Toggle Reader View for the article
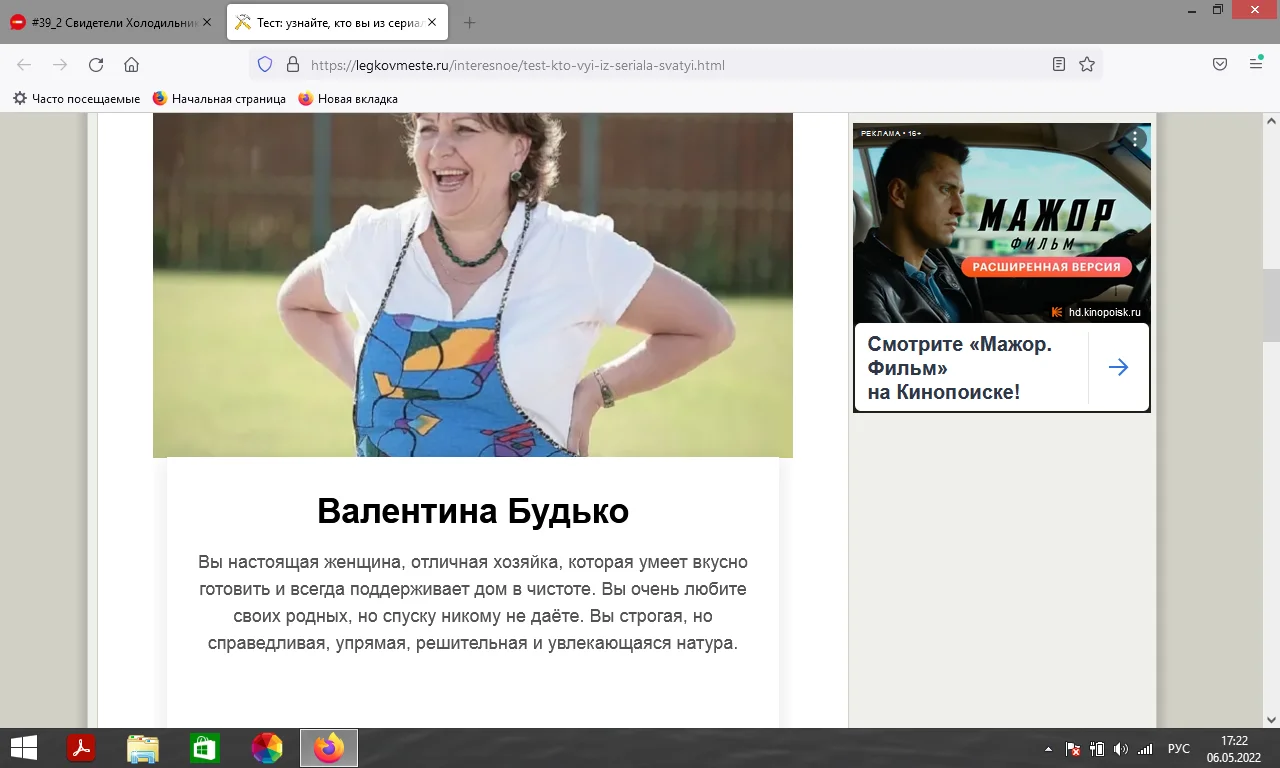This screenshot has height=768, width=1280. click(1058, 63)
